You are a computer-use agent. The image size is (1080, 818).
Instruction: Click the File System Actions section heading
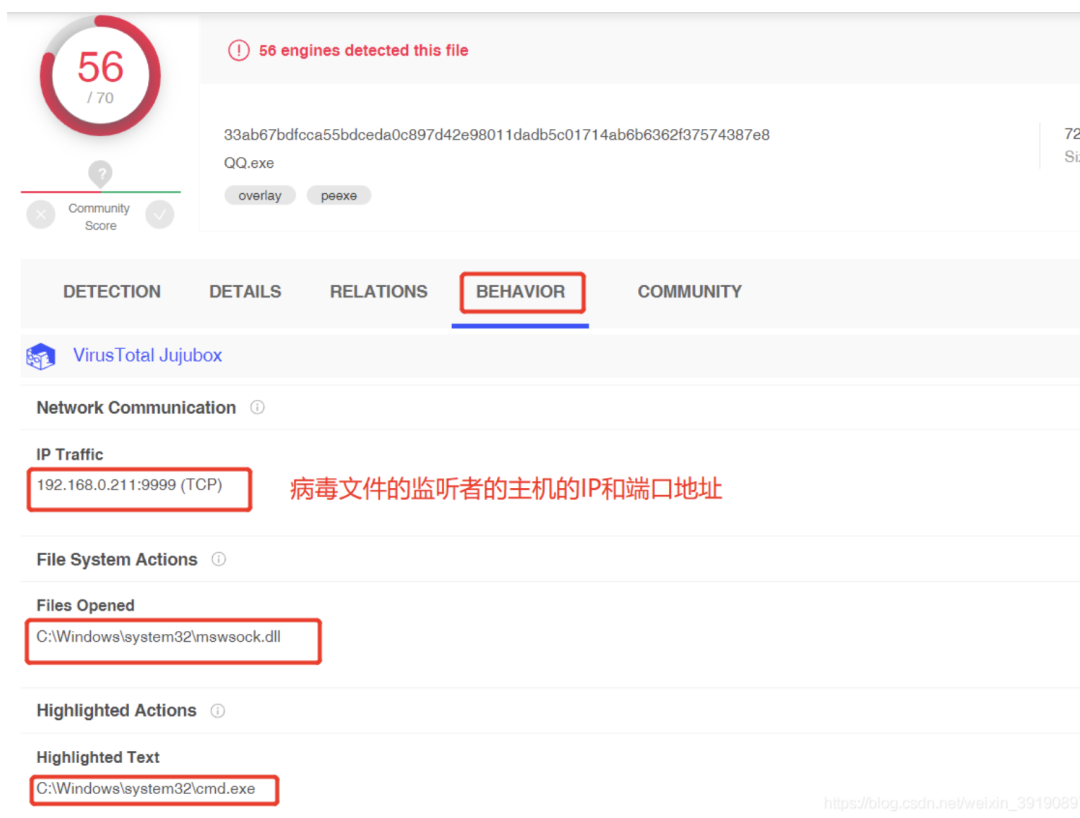[x=117, y=560]
